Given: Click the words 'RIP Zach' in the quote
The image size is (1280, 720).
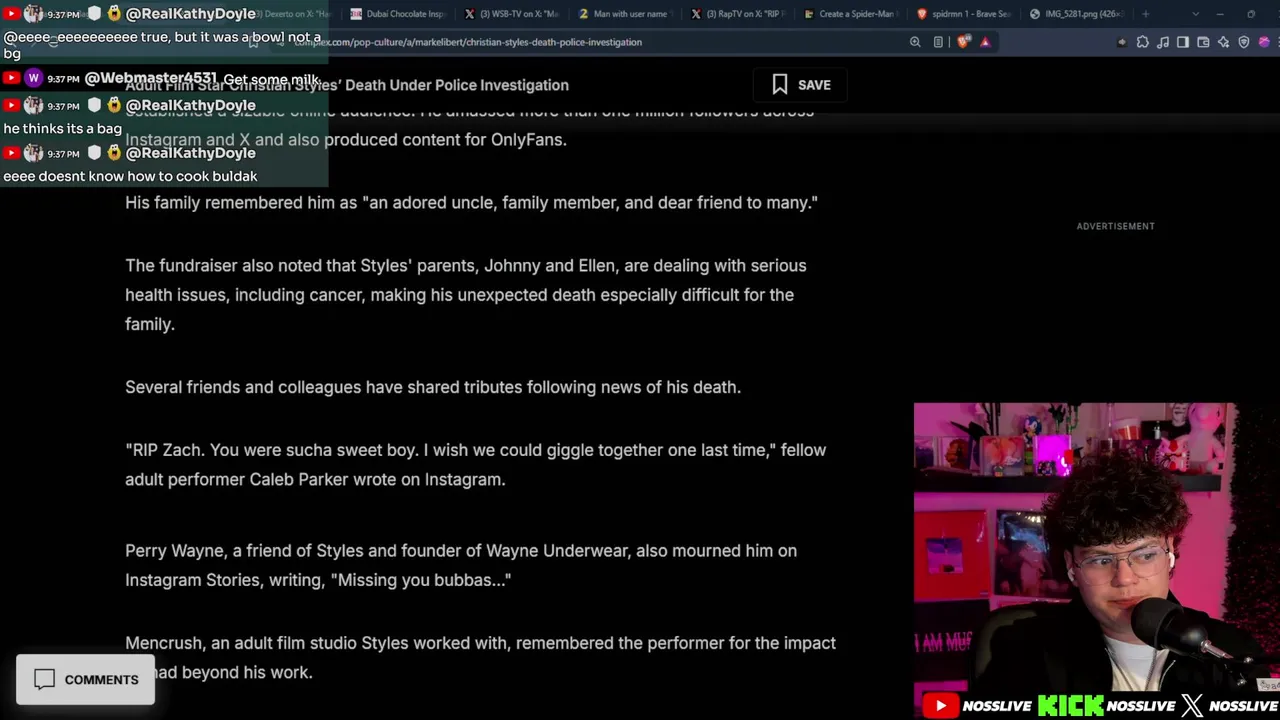Looking at the screenshot, I should 165,450.
